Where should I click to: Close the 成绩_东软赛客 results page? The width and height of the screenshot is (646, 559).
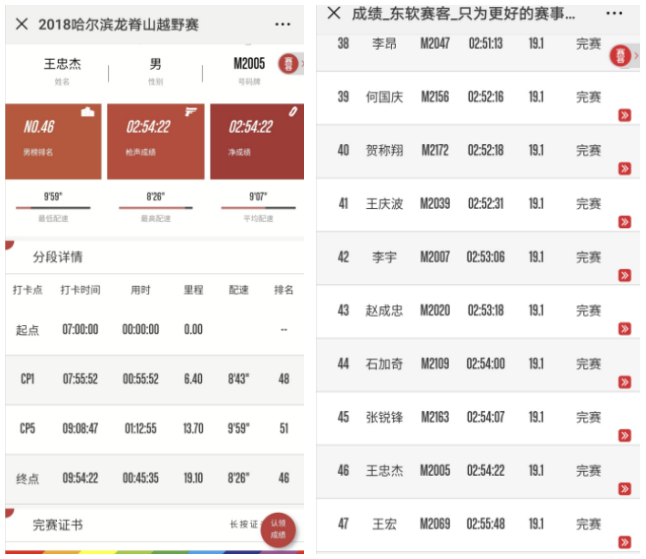(x=334, y=13)
